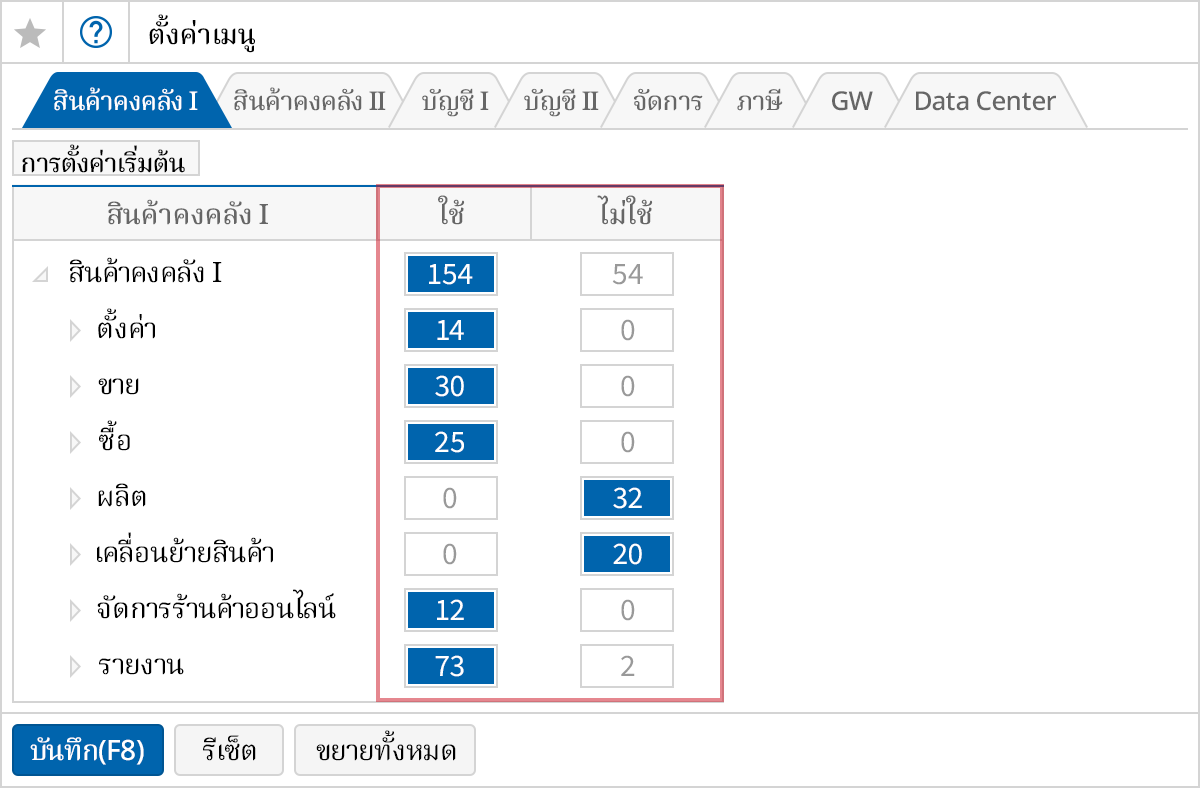1200x788 pixels.
Task: Click the การตั้งค่าเริ่มต้น section label
Action: (105, 157)
